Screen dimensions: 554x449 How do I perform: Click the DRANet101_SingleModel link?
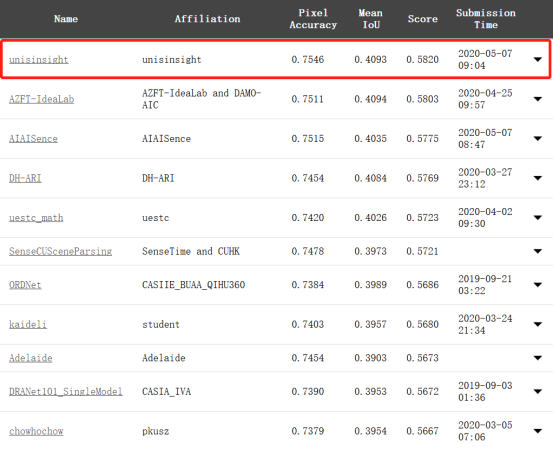[x=66, y=391]
